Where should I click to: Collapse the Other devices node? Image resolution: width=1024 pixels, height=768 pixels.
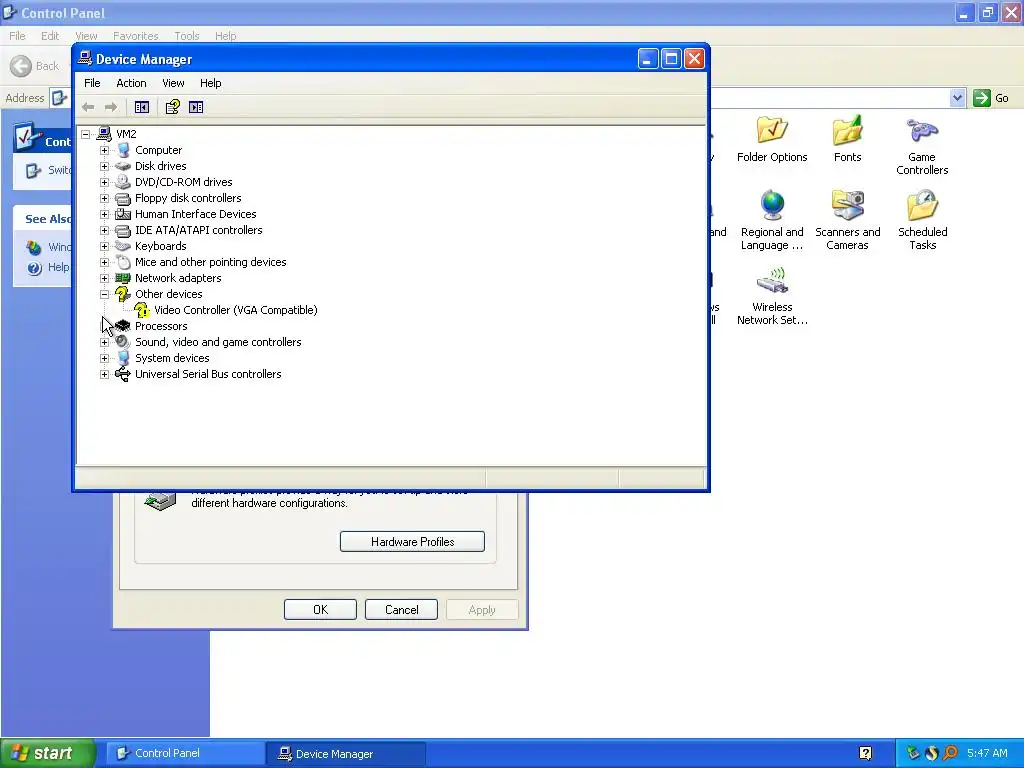[x=104, y=294]
